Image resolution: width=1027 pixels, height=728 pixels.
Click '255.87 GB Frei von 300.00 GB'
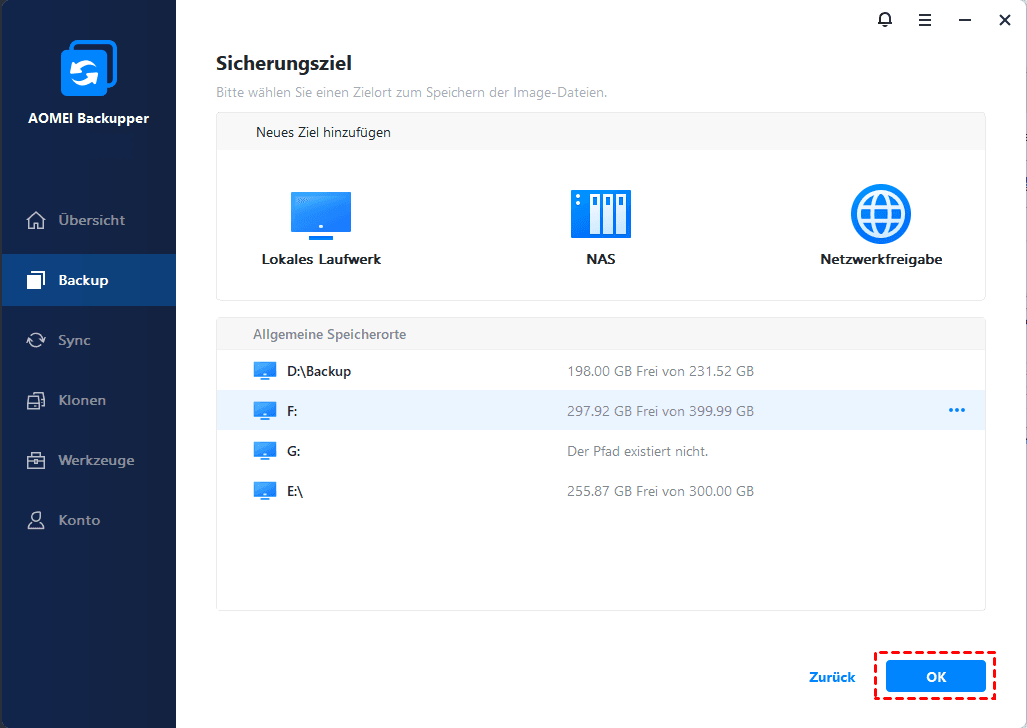coord(660,491)
